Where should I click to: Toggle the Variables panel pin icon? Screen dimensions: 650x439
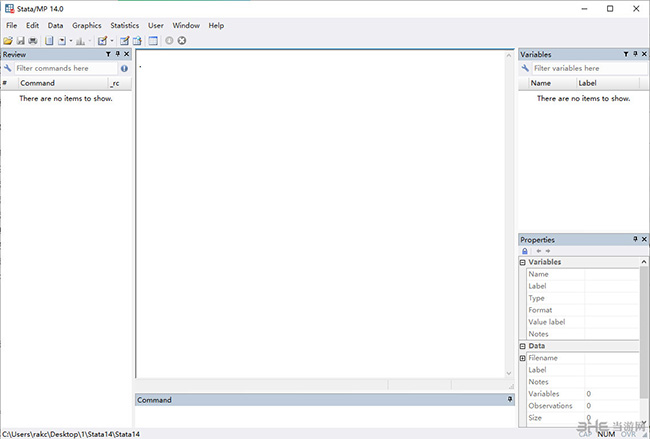pyautogui.click(x=635, y=54)
